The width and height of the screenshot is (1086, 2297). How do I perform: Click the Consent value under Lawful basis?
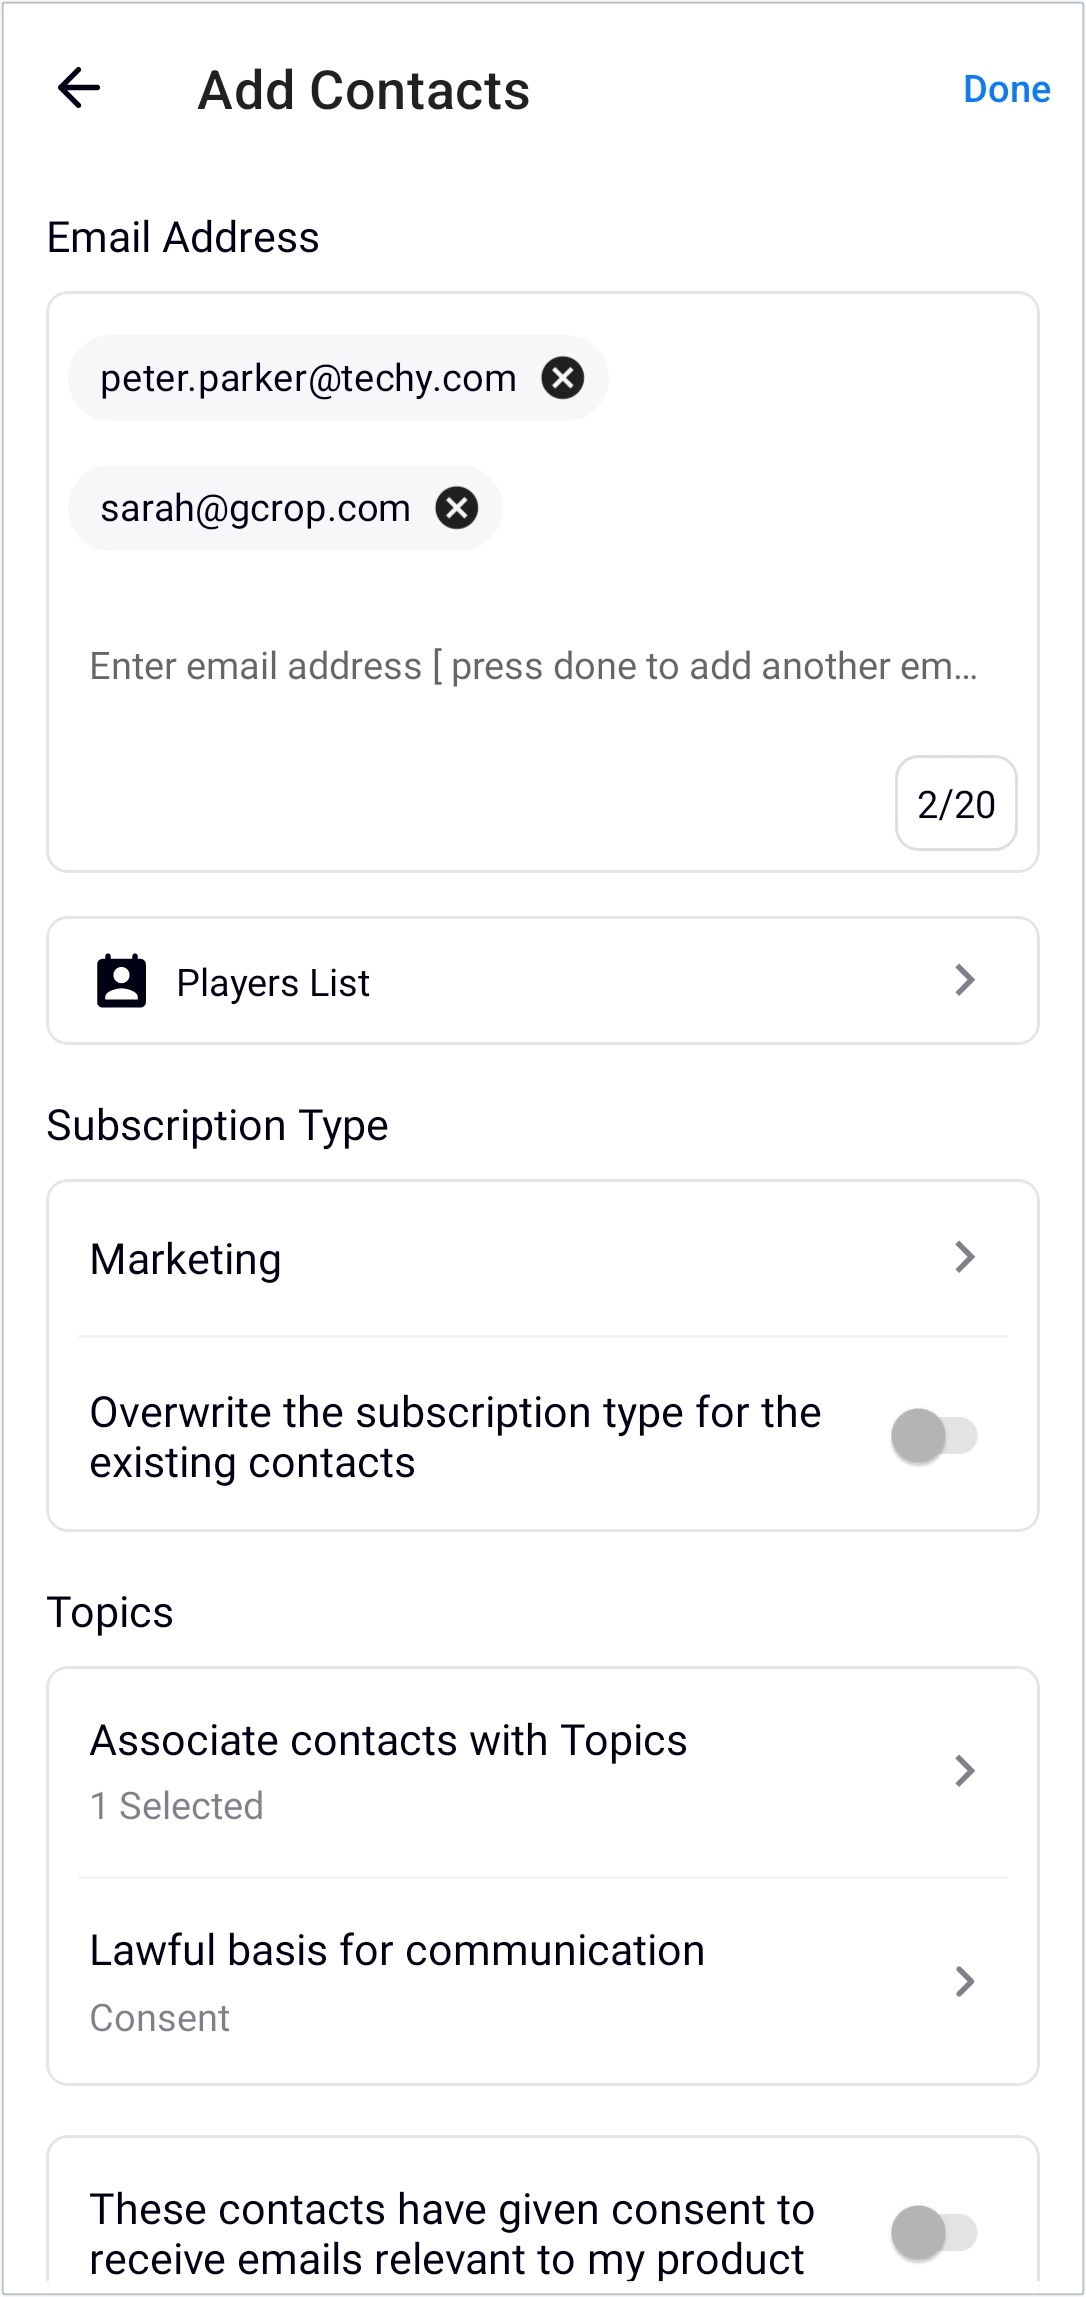click(x=160, y=2018)
